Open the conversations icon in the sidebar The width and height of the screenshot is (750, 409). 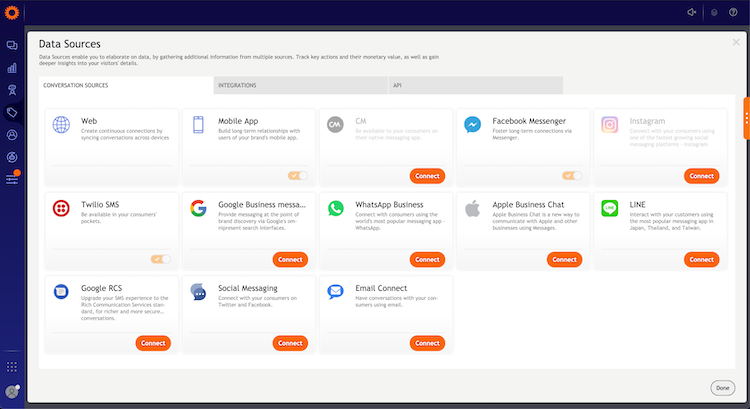pyautogui.click(x=12, y=45)
